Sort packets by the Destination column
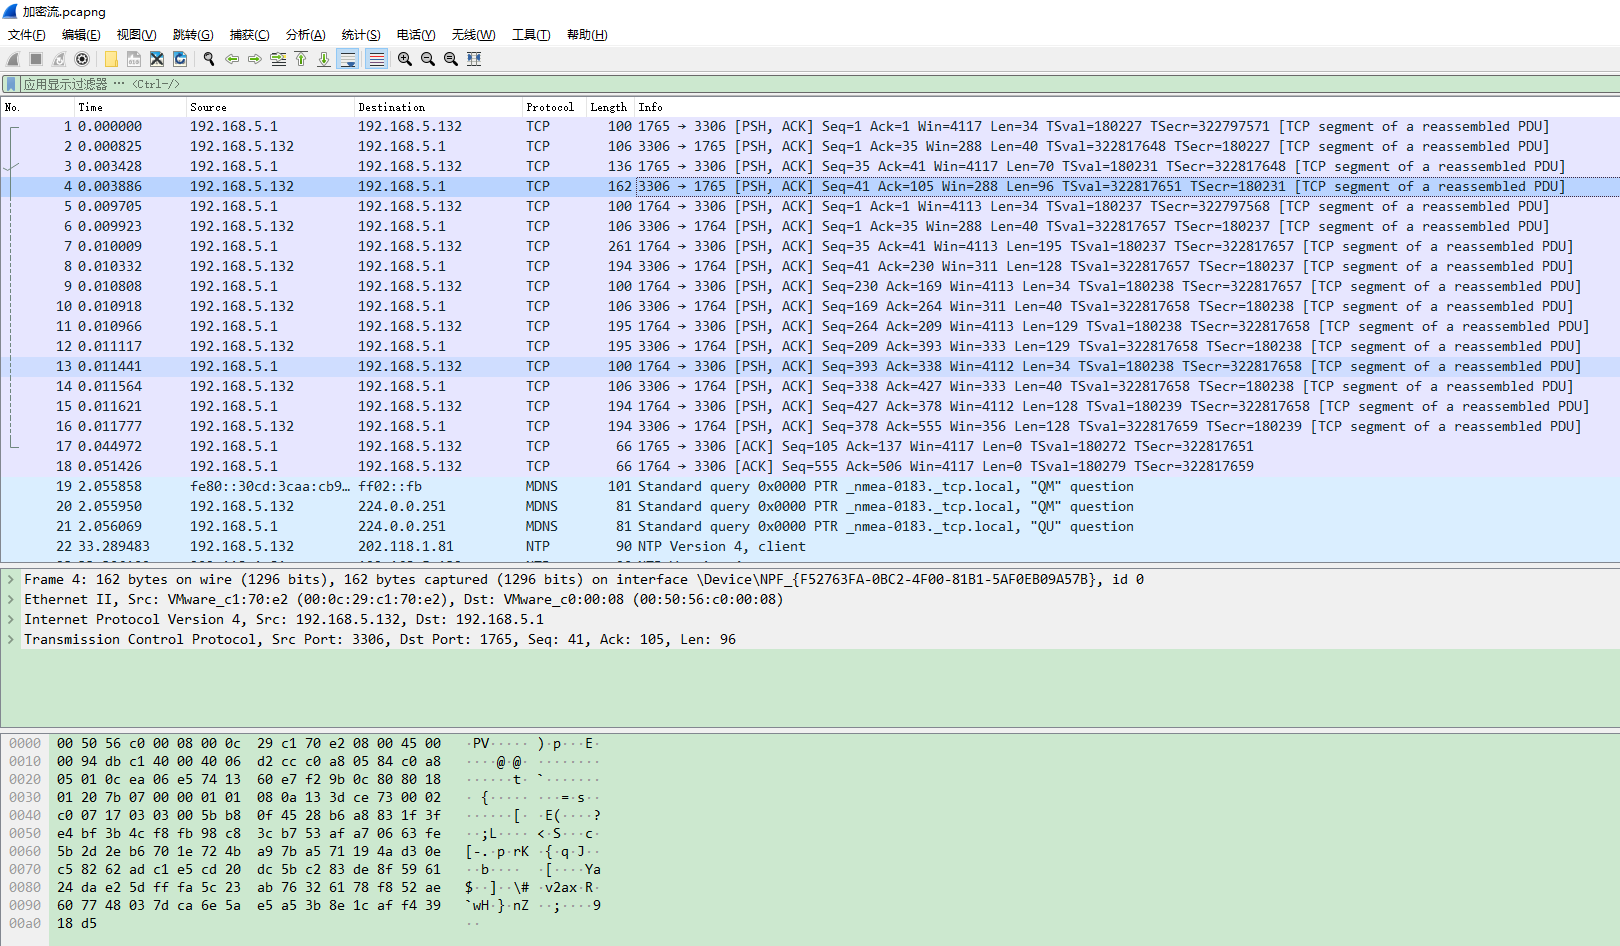 438,107
